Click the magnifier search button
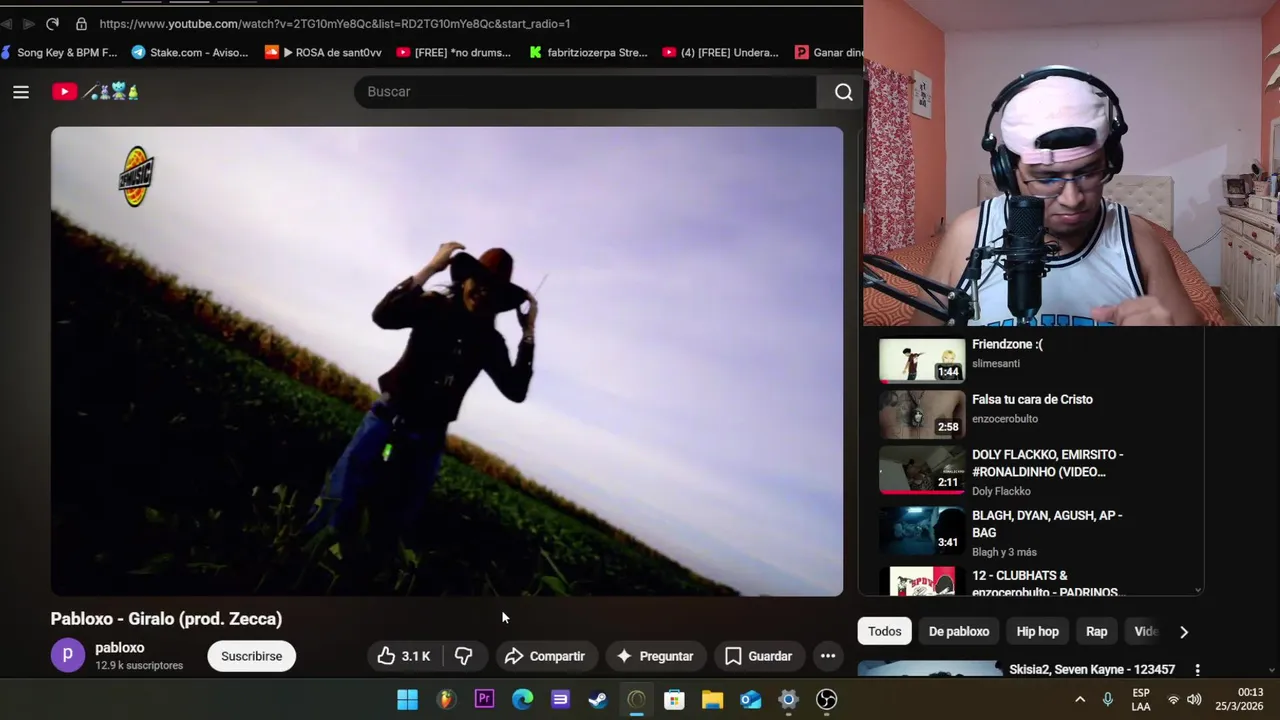 (843, 92)
